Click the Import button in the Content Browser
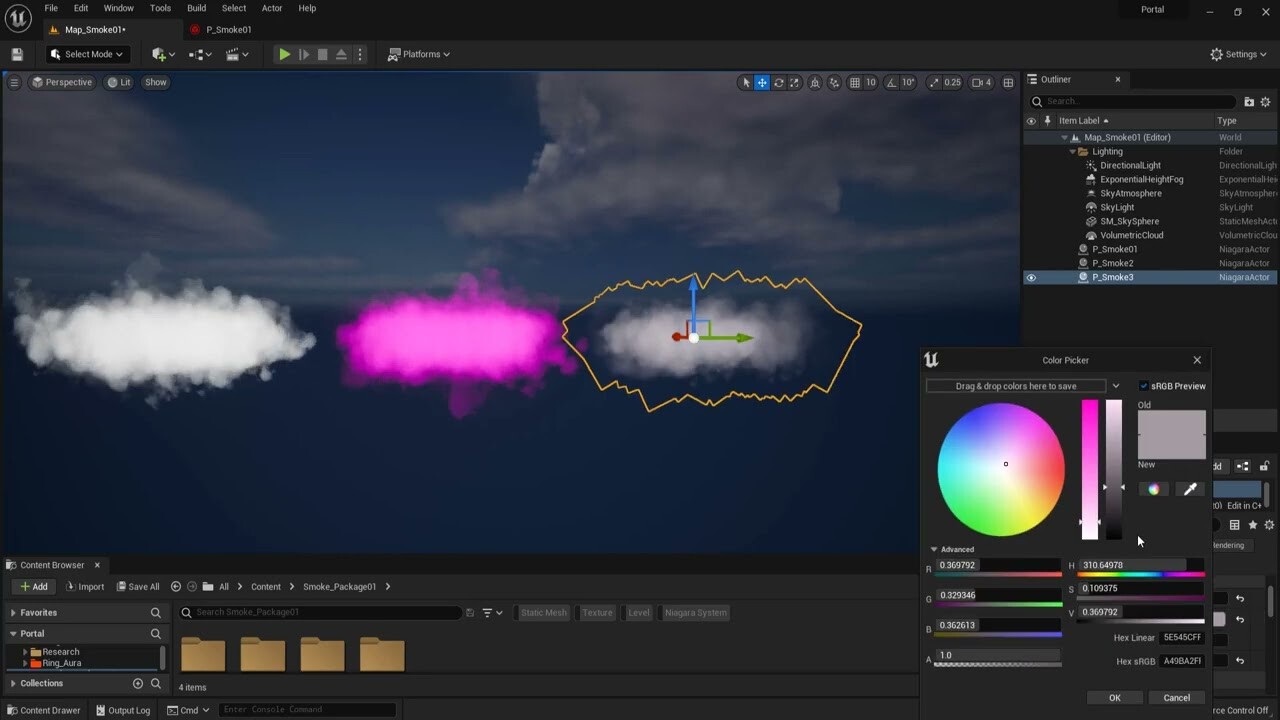 click(x=86, y=586)
